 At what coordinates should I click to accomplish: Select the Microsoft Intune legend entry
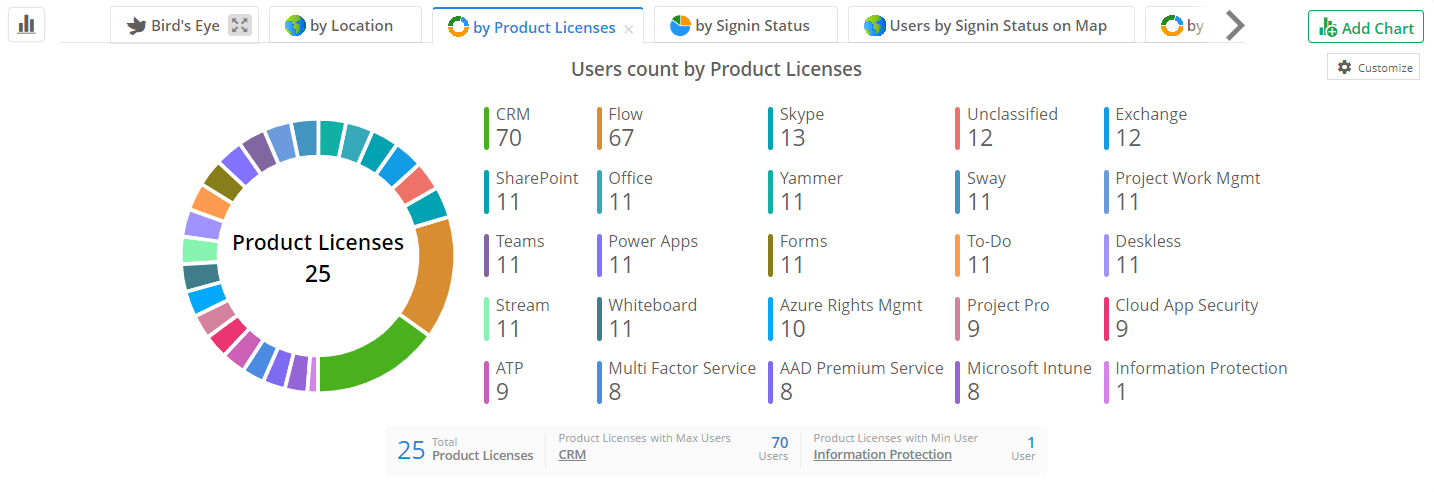(1025, 381)
